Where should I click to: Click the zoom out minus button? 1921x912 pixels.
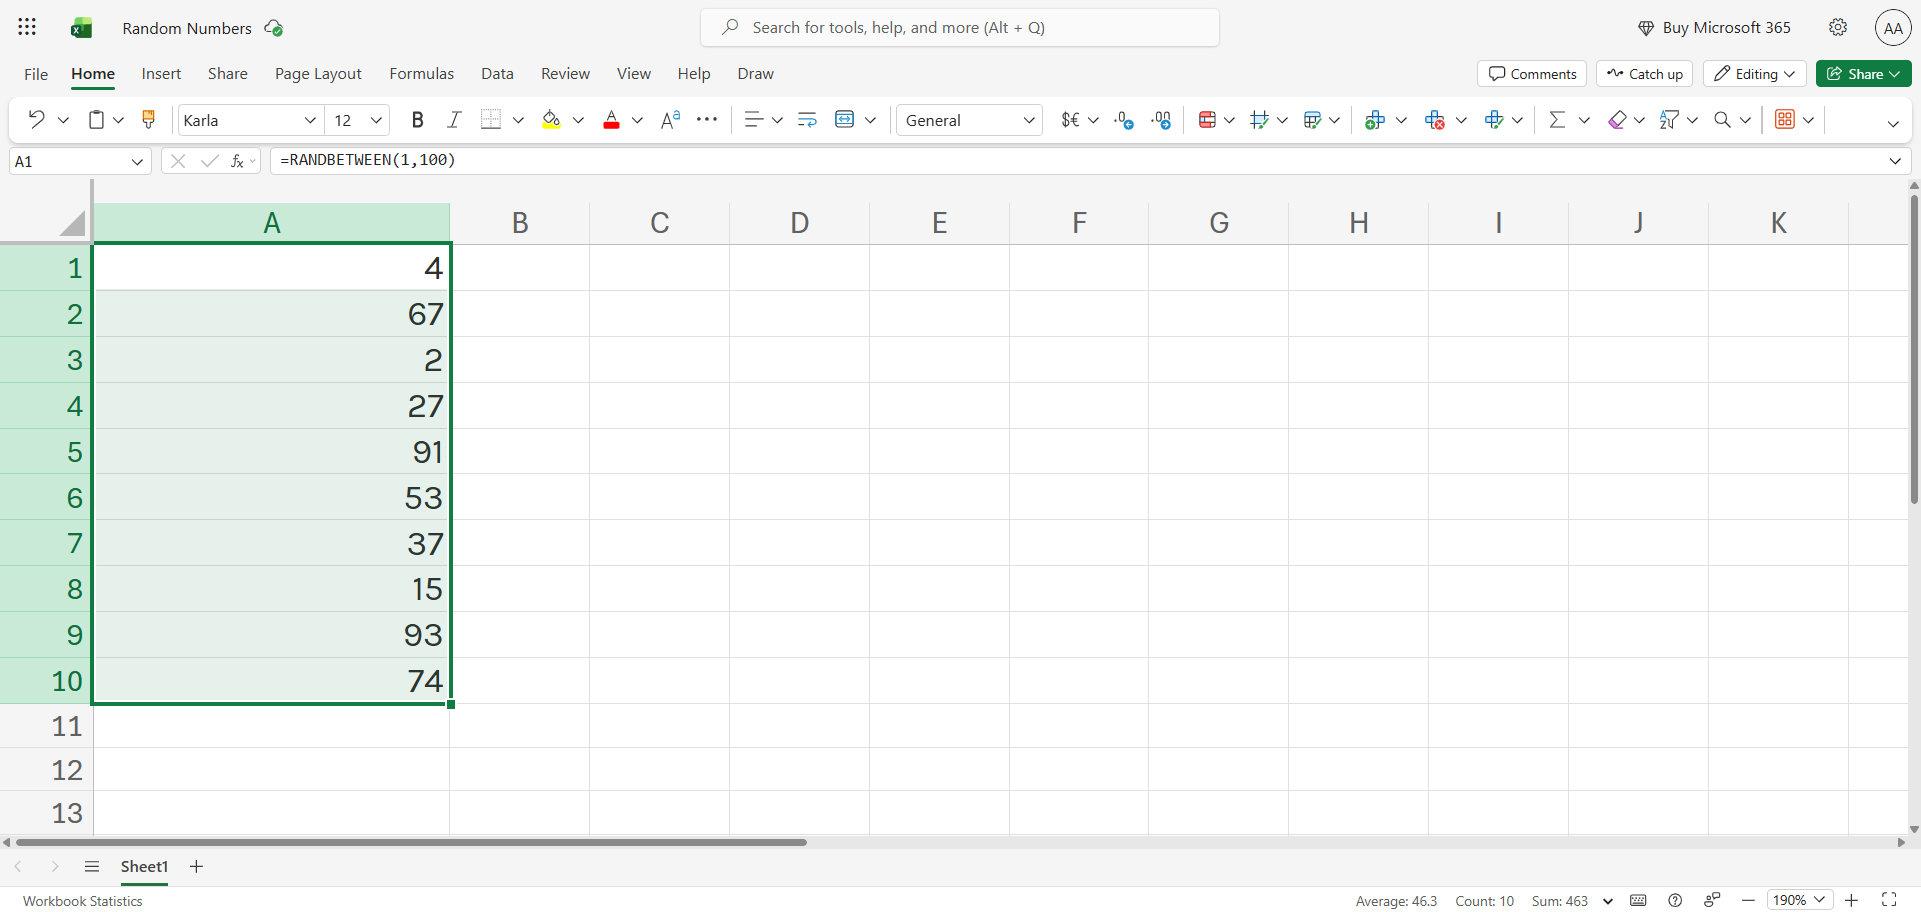tap(1748, 900)
